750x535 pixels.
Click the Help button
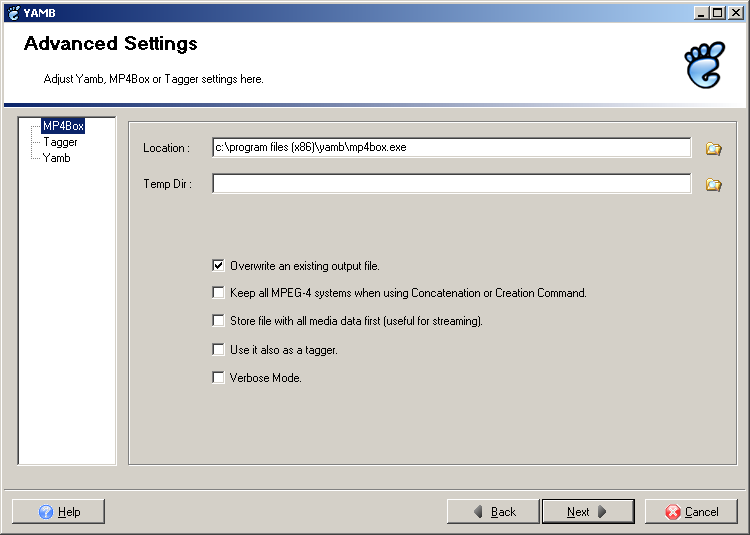click(58, 512)
